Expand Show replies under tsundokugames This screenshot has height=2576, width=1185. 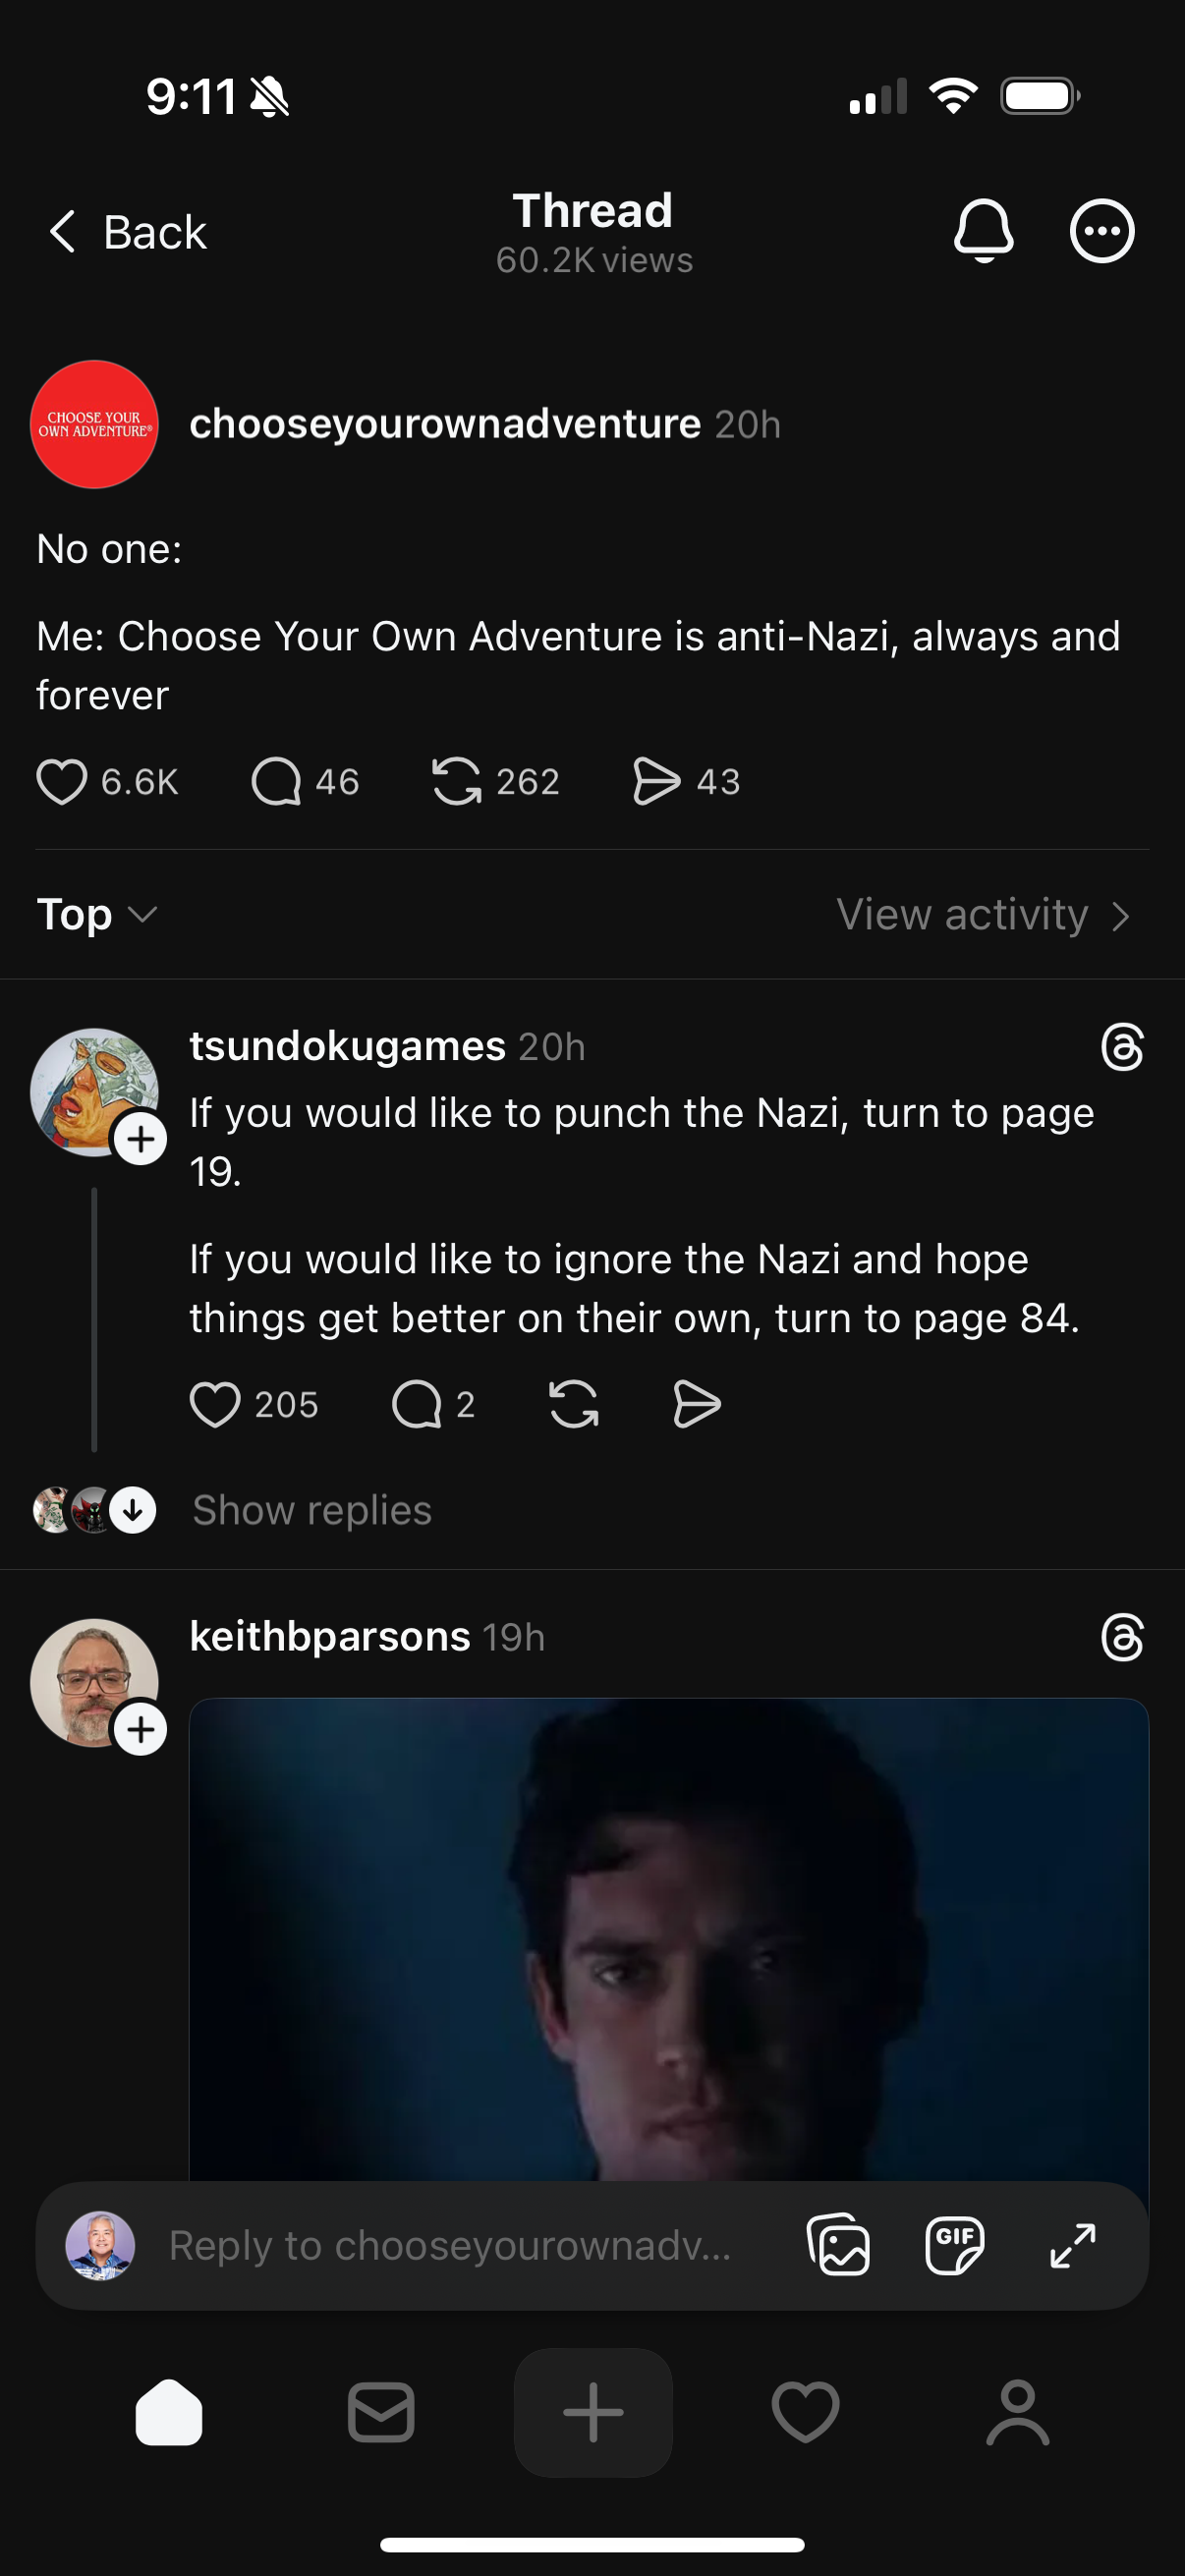(x=311, y=1510)
